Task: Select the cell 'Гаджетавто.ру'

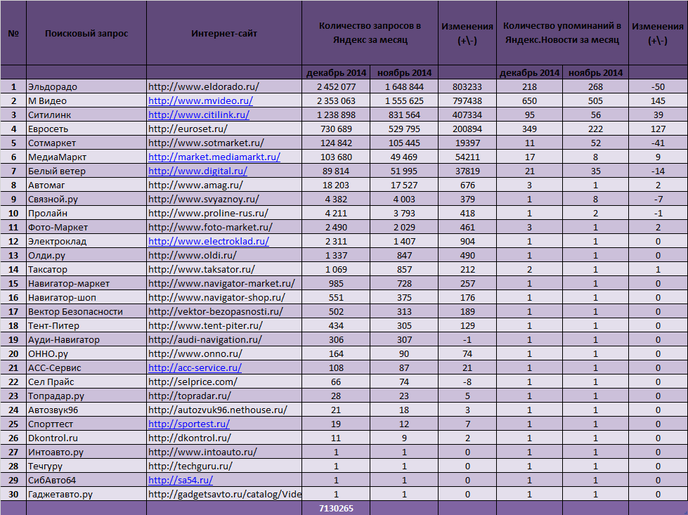Action: [x=86, y=494]
